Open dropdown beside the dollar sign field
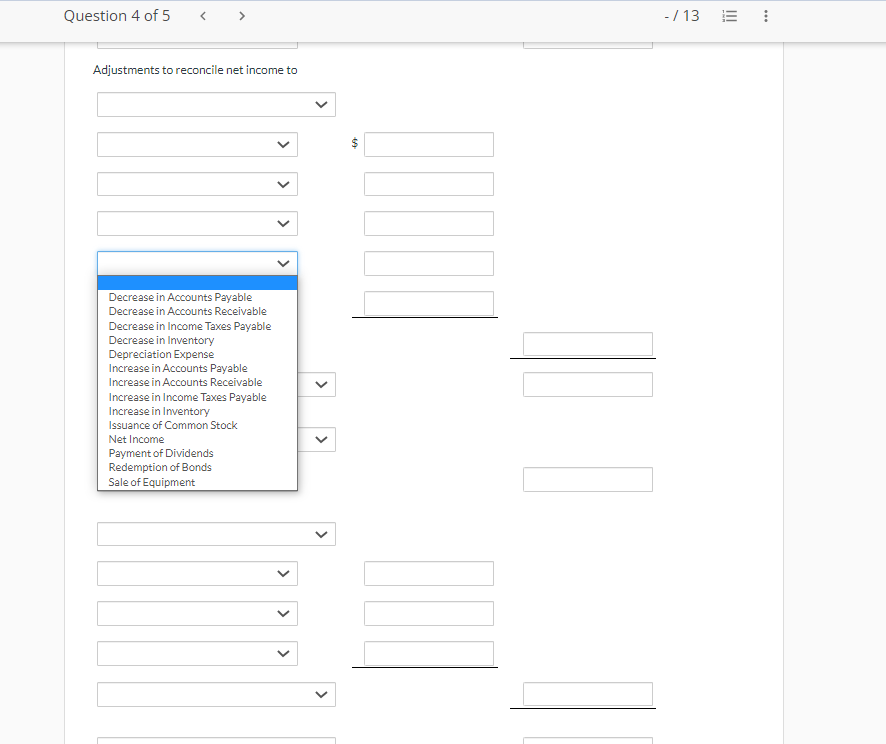The height and width of the screenshot is (744, 886). point(197,145)
